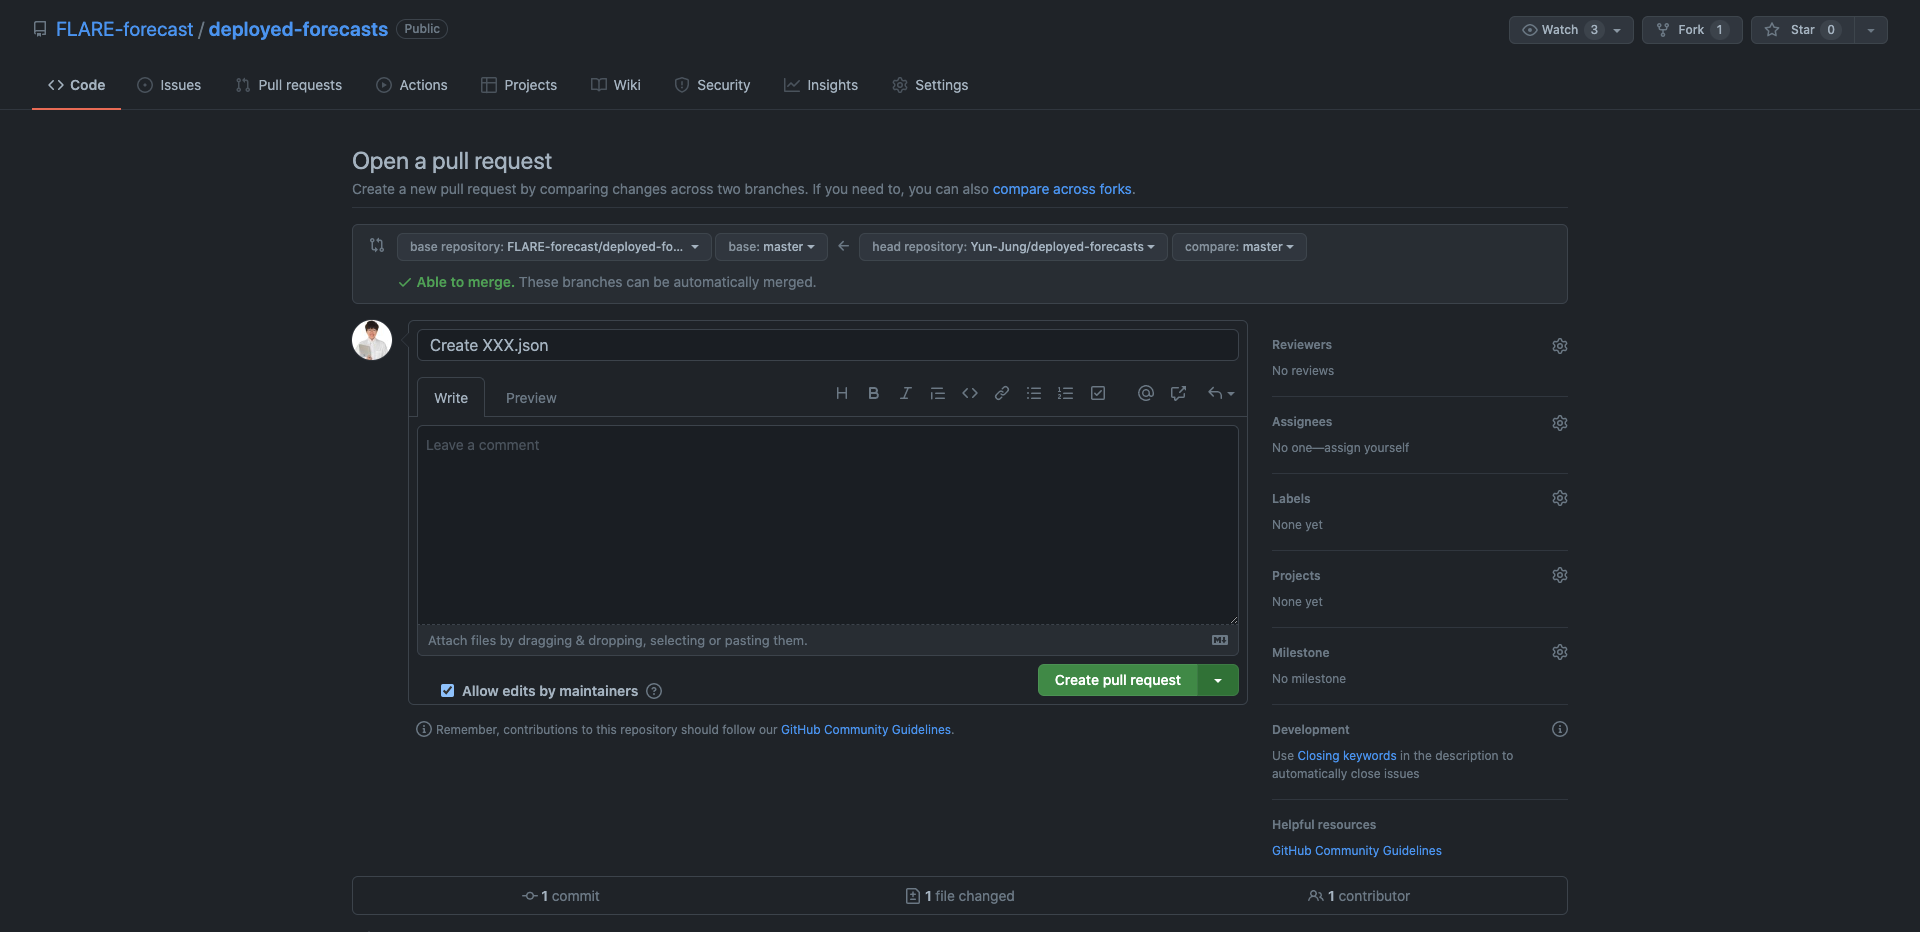
Task: Insert code snippet formatting
Action: (x=970, y=393)
